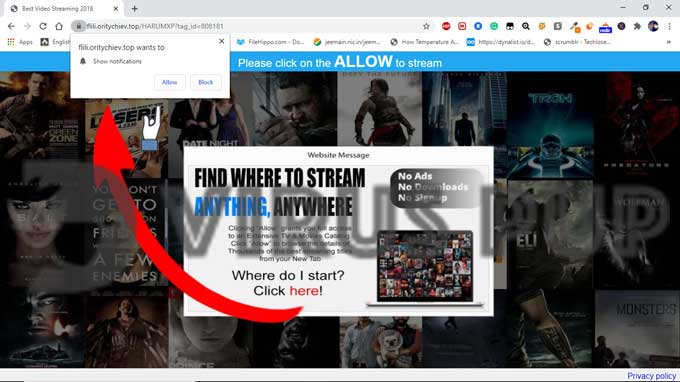Open the dynalist.io bookmark
Screen dimensions: 680x382
click(500, 42)
